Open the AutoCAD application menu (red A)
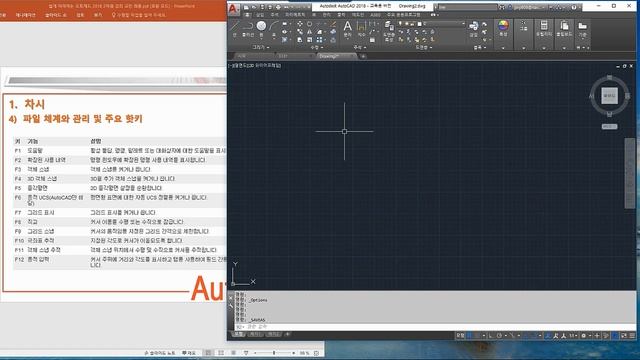Image resolution: width=640 pixels, height=360 pixels. click(234, 9)
